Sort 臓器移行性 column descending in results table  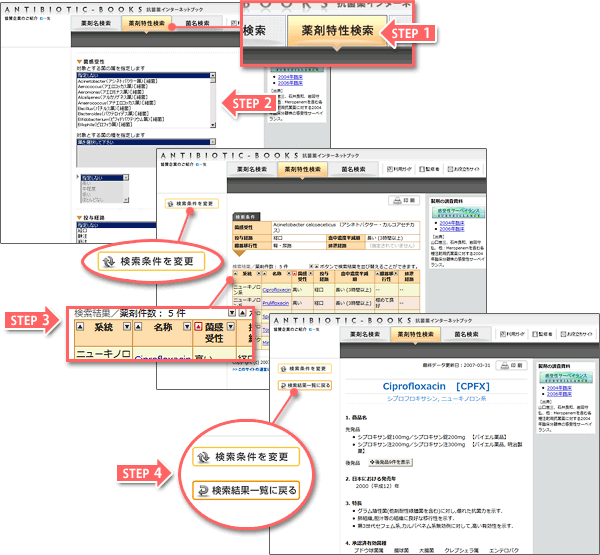(x=395, y=273)
